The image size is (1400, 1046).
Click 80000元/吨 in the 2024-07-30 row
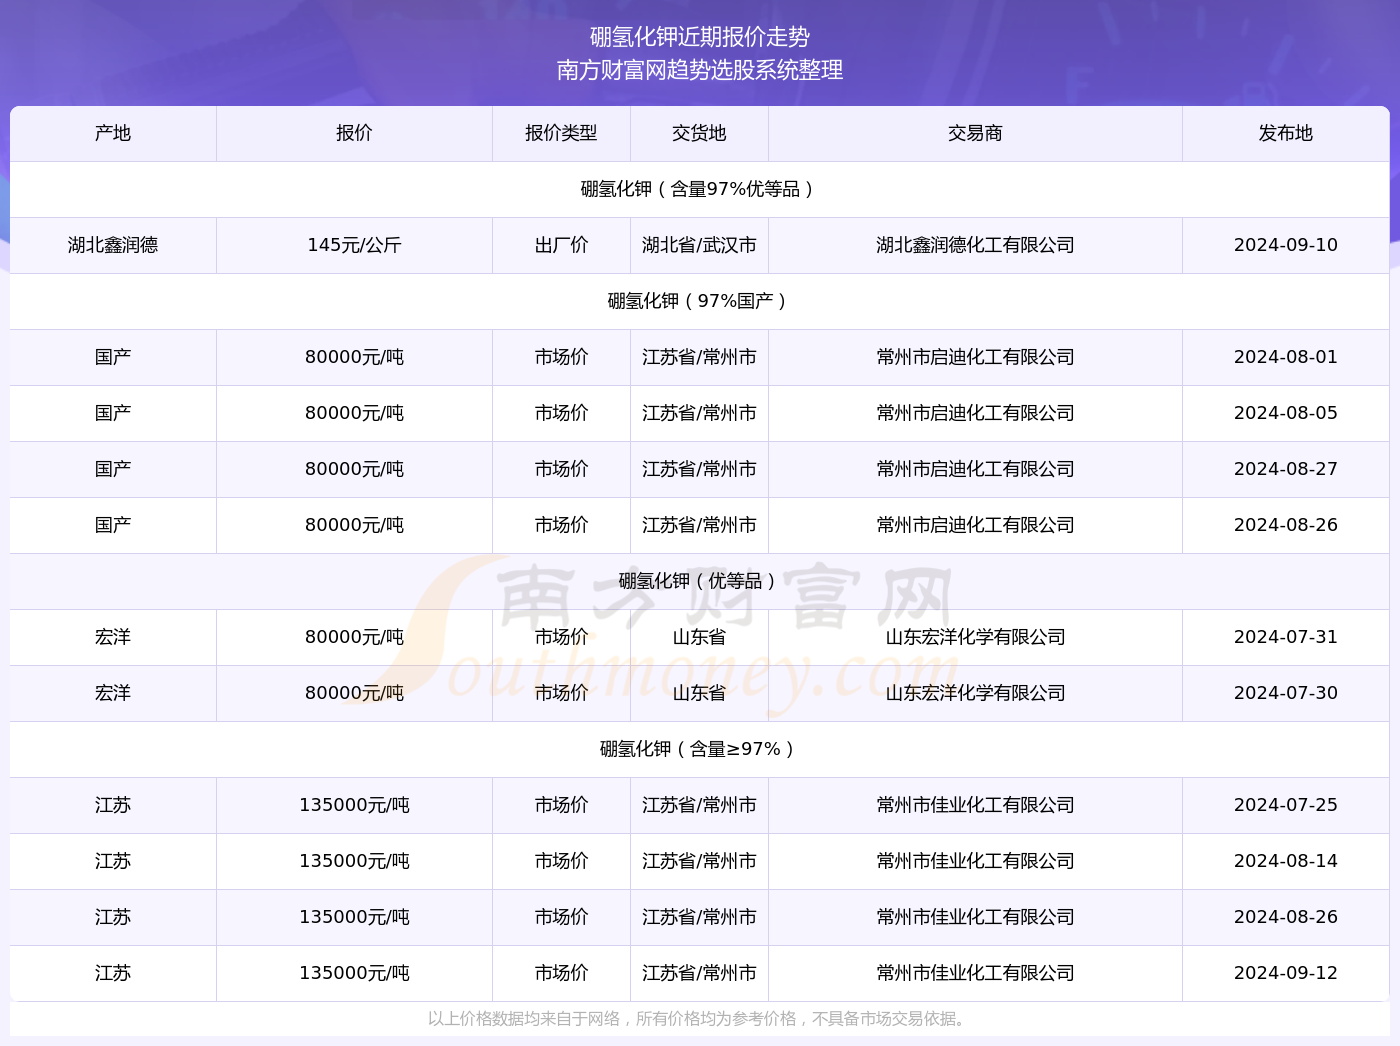click(354, 693)
